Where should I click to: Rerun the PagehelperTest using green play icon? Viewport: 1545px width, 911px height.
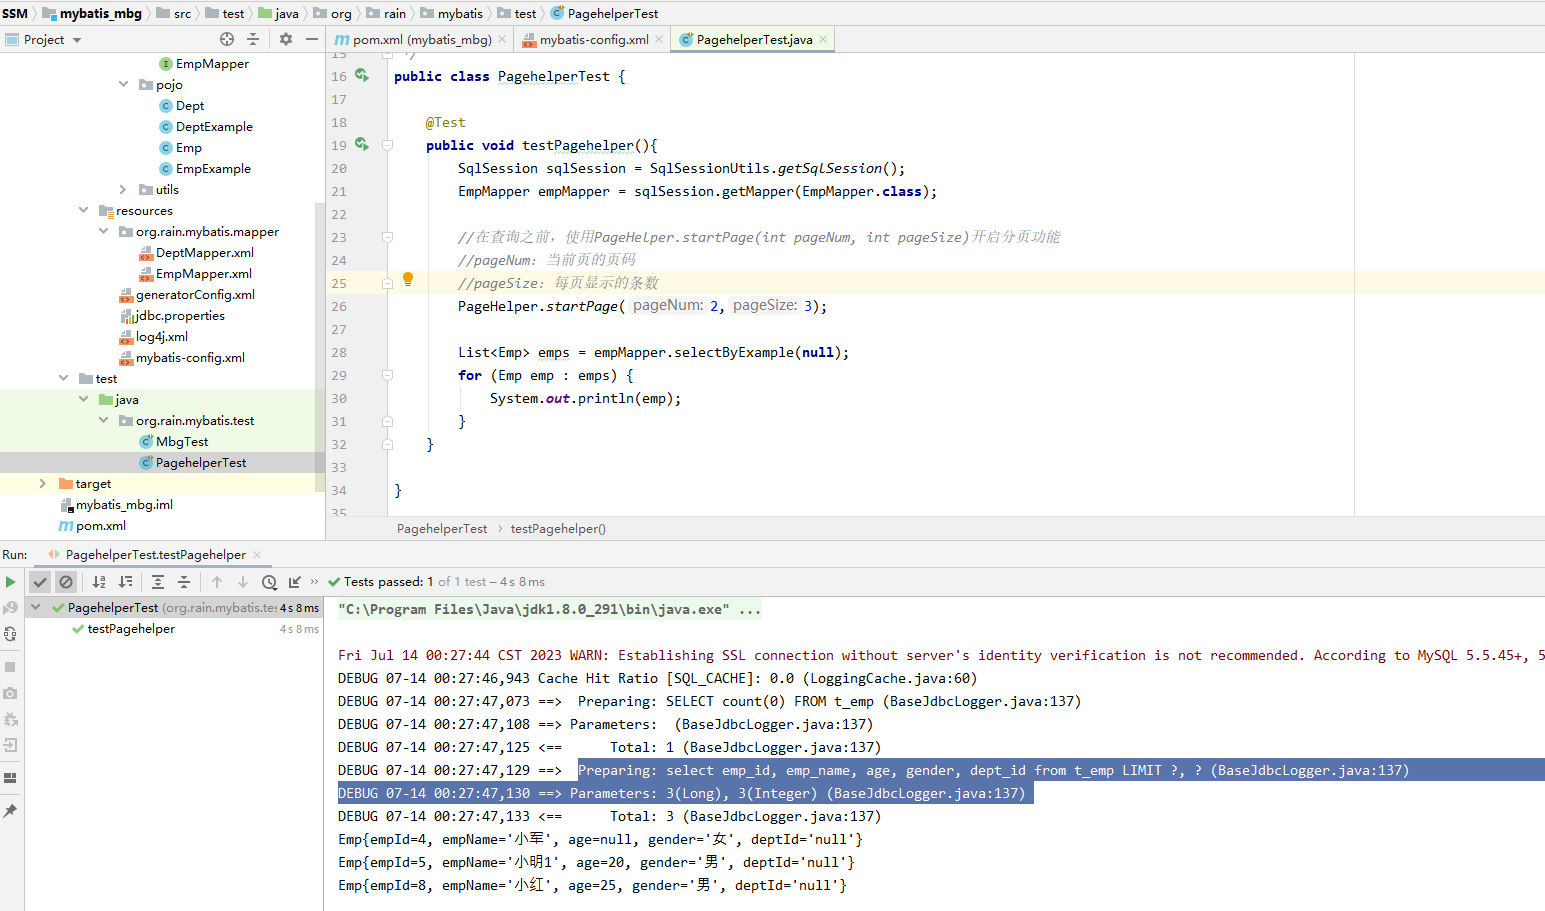[10, 582]
